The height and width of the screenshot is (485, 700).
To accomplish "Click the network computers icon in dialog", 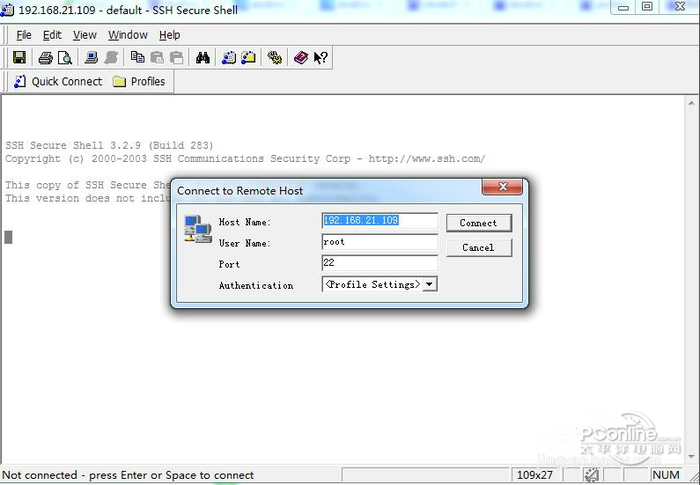I will 198,229.
